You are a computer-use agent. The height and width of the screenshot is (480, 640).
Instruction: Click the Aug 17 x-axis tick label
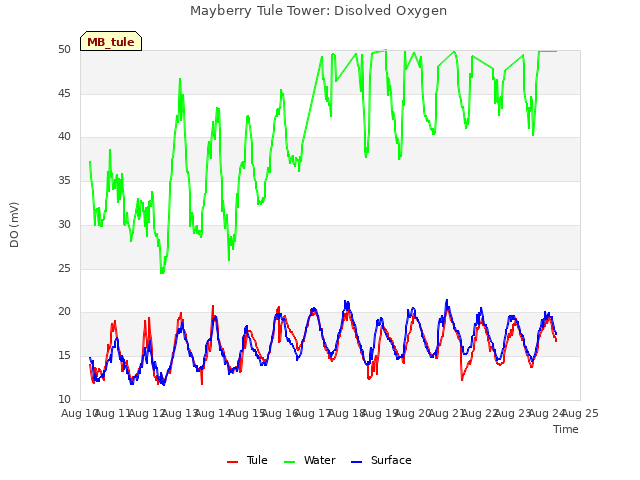click(313, 413)
